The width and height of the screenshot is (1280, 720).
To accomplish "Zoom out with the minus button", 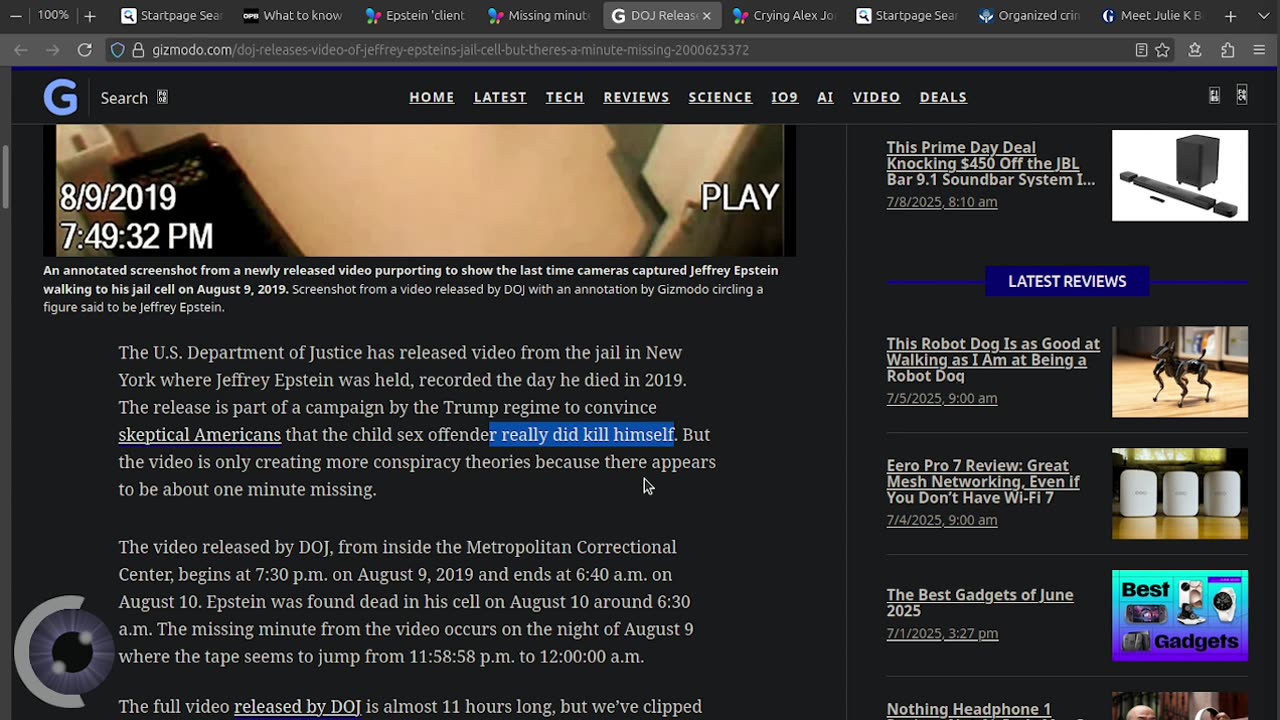I will tap(16, 16).
